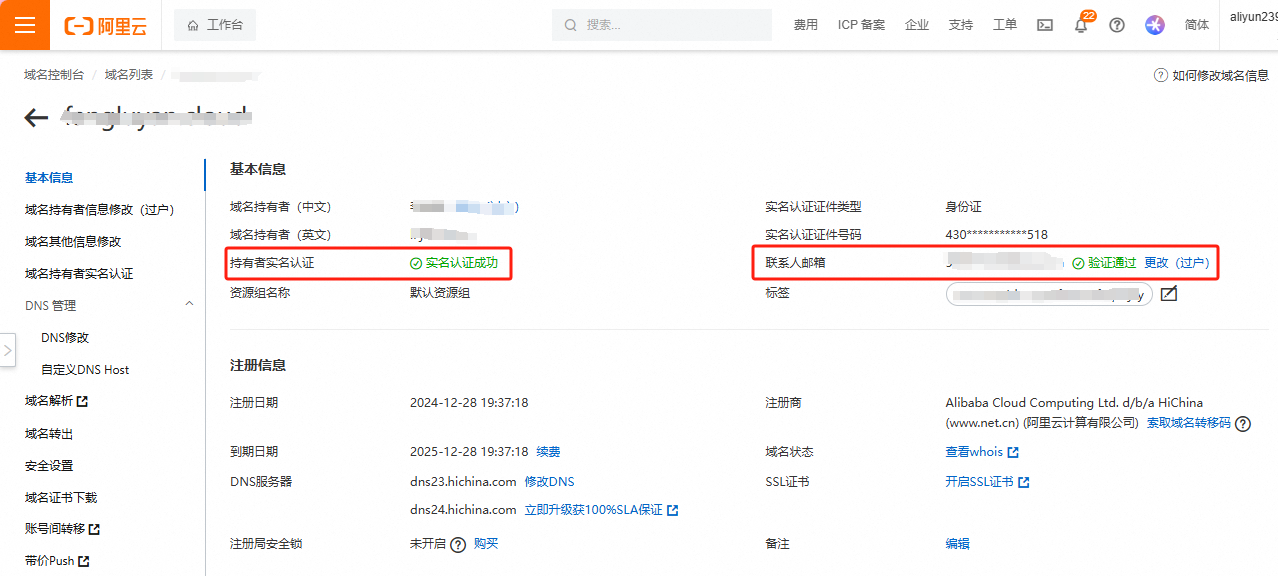Click the 实名认证成功 status text
Screen dimensions: 1278x576
[460, 263]
